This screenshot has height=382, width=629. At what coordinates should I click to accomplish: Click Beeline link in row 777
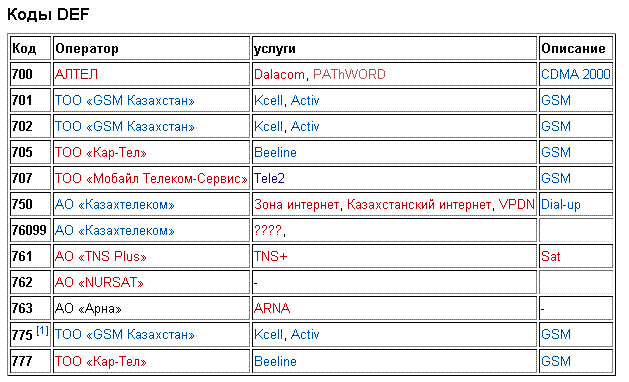click(x=275, y=362)
